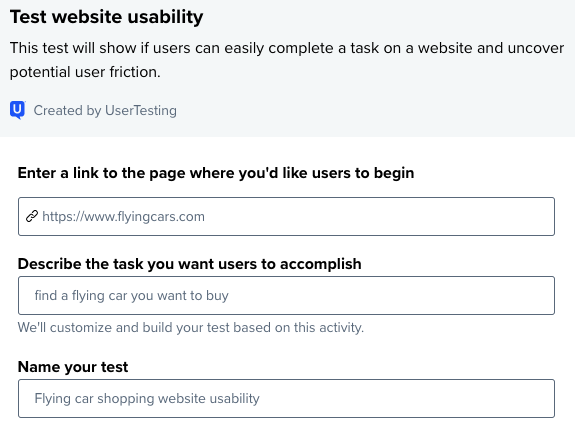The image size is (575, 423).
Task: Click the chain link icon in URL field
Action: tap(32, 216)
